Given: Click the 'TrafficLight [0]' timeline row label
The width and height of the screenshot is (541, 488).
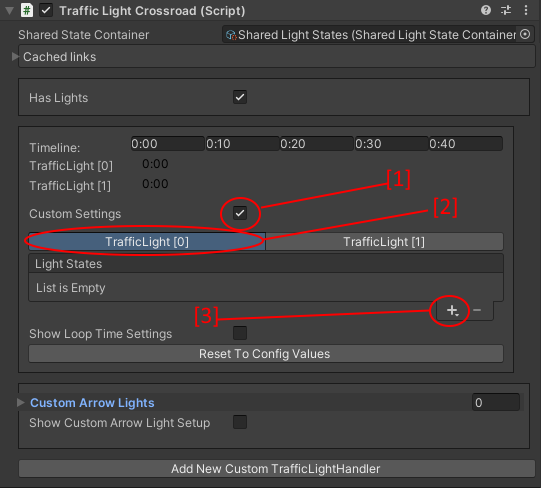Looking at the screenshot, I should click(71, 166).
